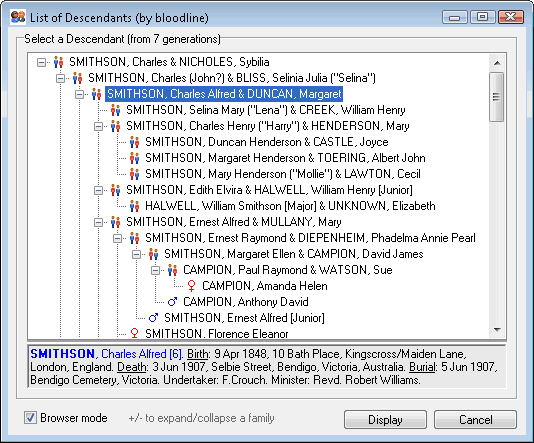The height and width of the screenshot is (443, 534).
Task: Toggle the Browser mode checkbox
Action: (30, 417)
